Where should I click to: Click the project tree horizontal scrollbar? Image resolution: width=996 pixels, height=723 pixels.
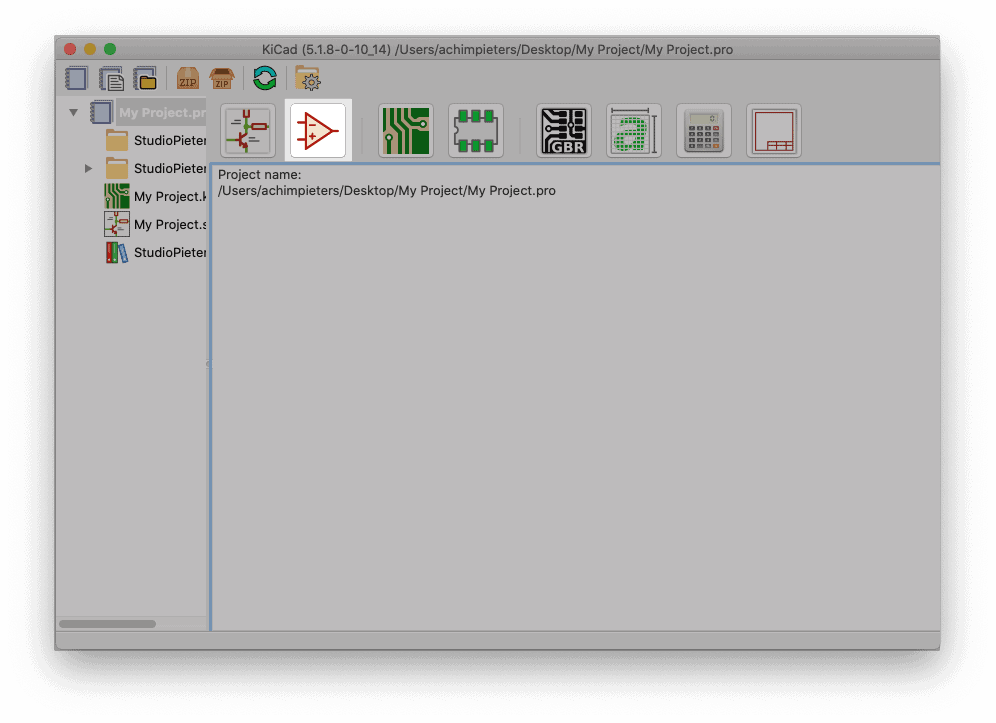[107, 624]
